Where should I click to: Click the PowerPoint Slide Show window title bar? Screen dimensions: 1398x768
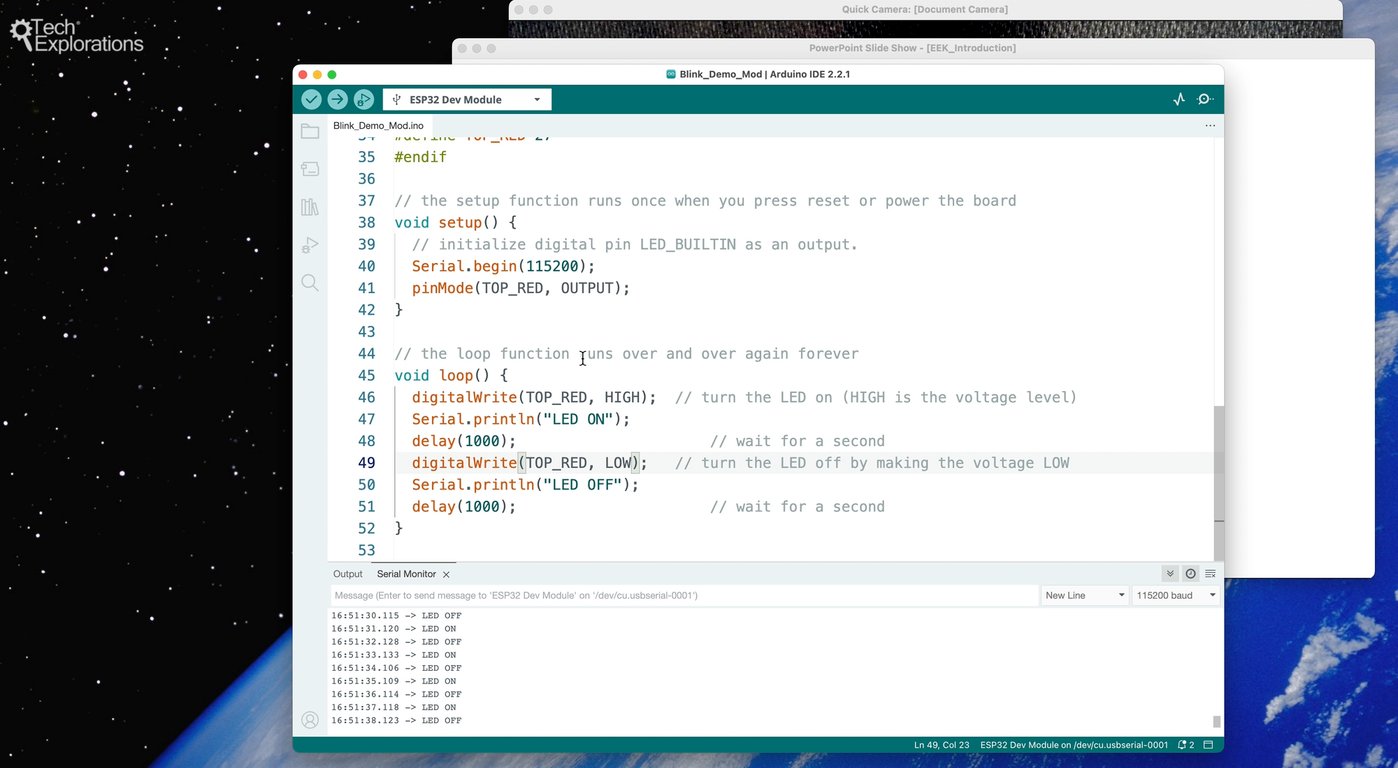912,48
